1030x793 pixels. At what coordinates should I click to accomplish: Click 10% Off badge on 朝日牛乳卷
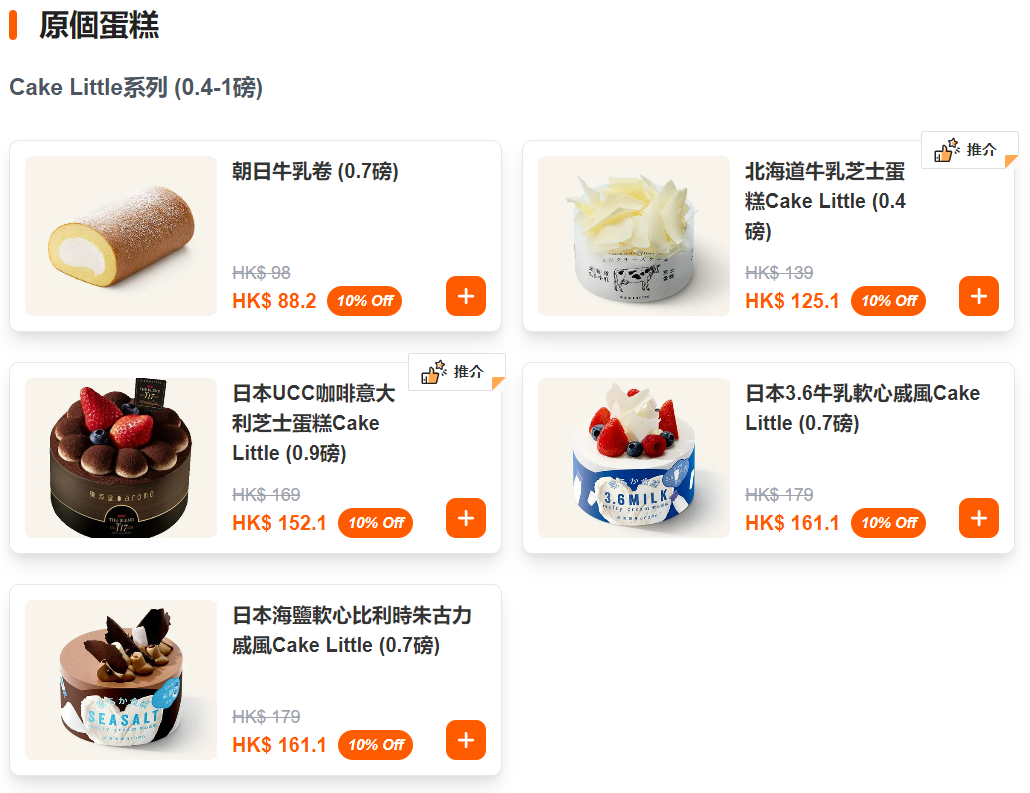pos(365,301)
